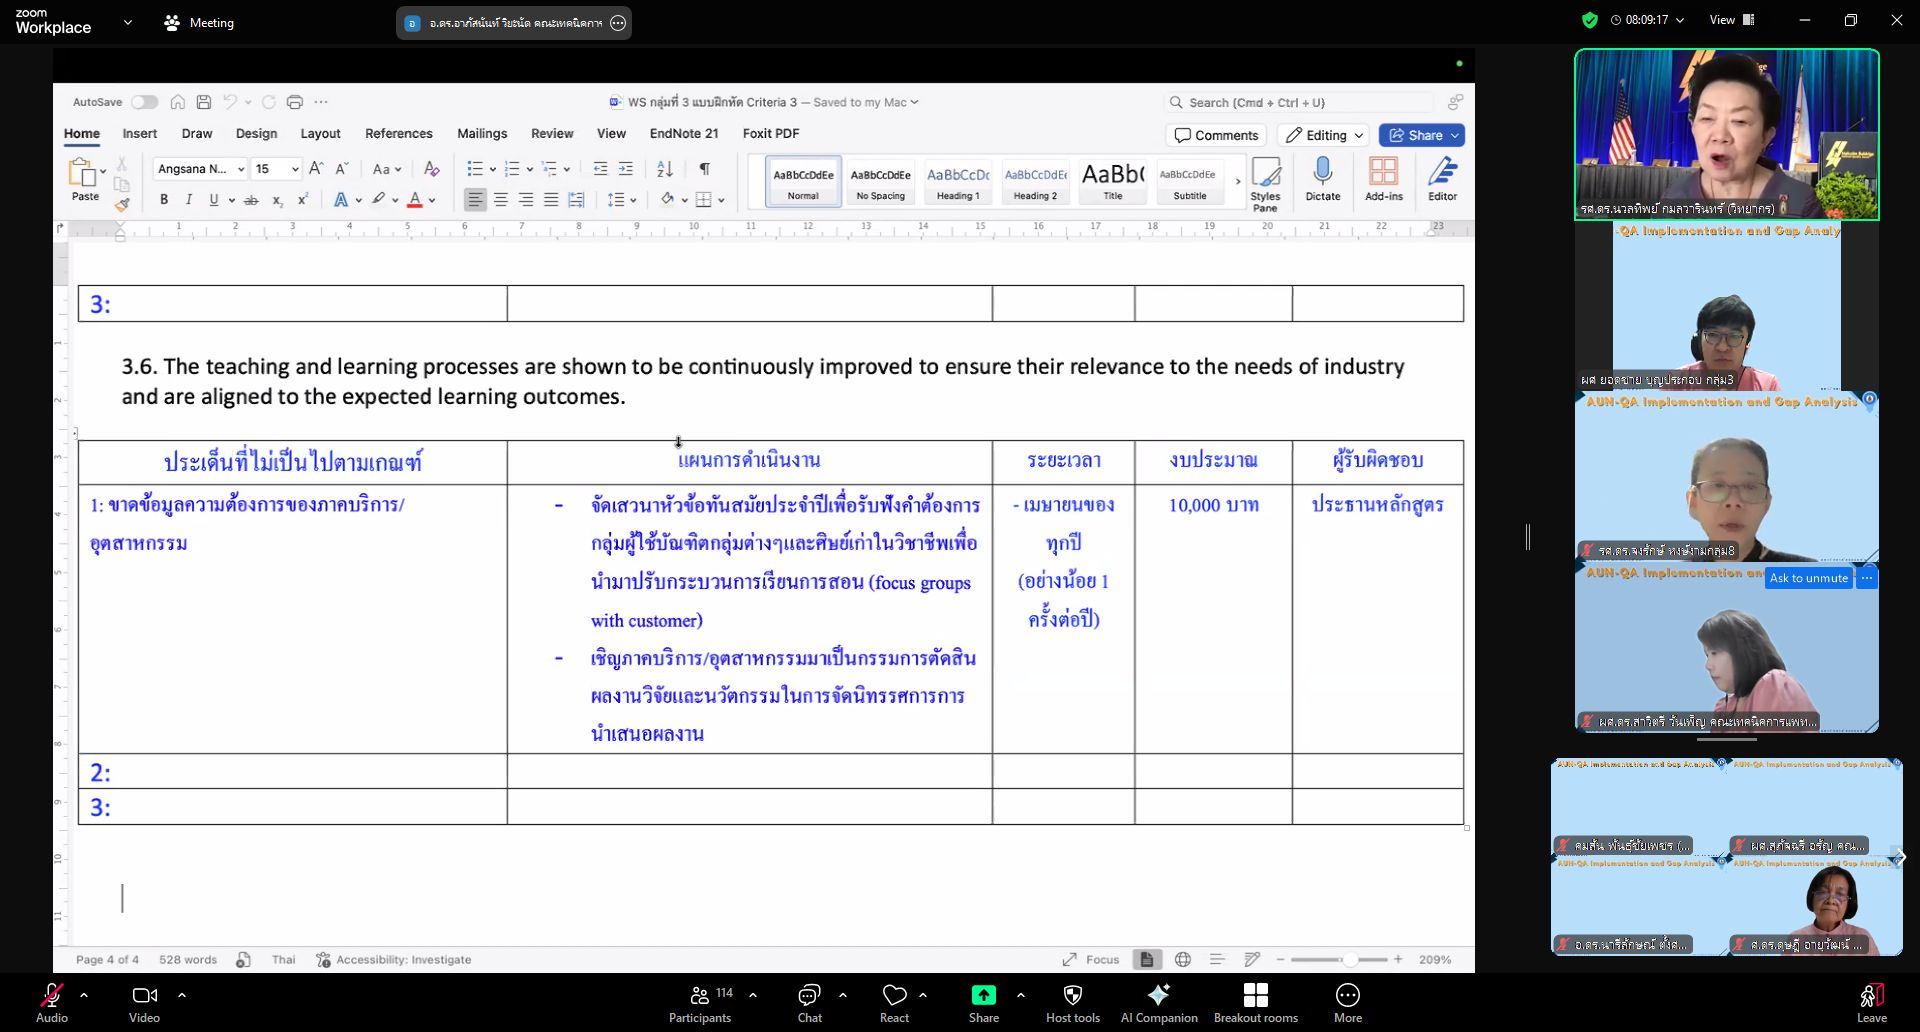The height and width of the screenshot is (1032, 1920).
Task: Toggle Subscript formatting
Action: tap(277, 200)
